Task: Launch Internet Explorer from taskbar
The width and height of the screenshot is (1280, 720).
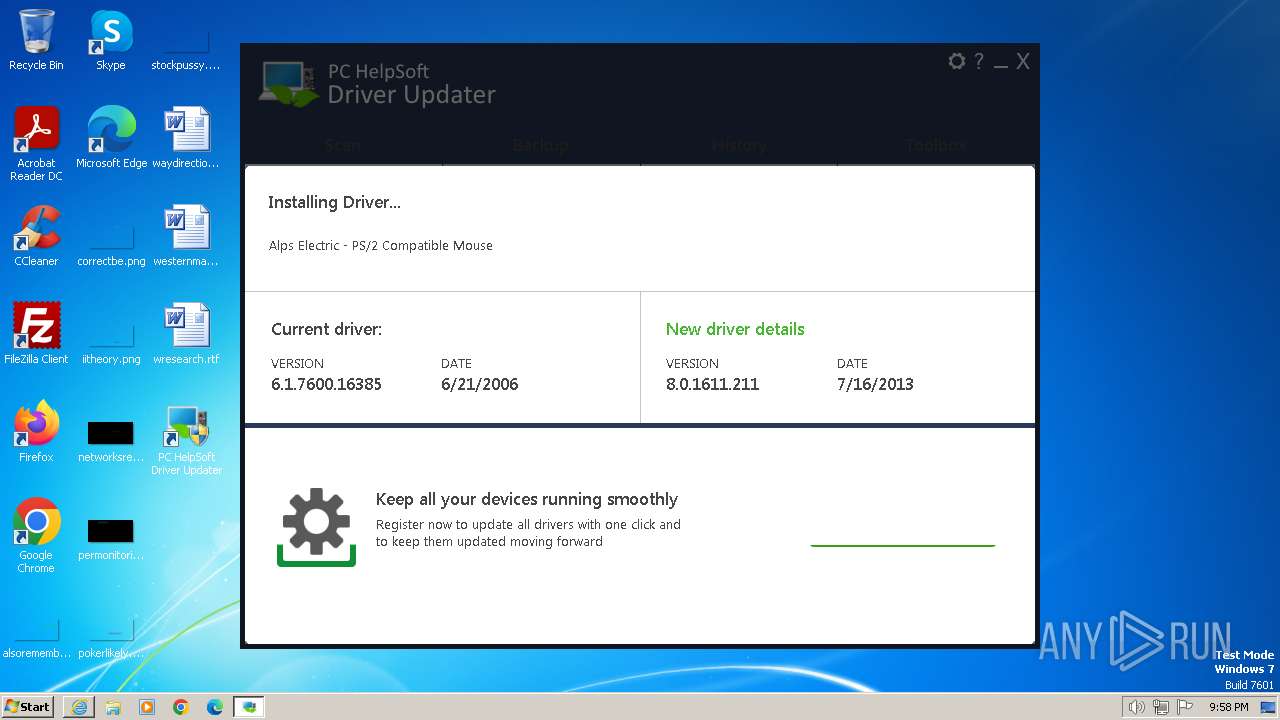Action: pyautogui.click(x=79, y=707)
